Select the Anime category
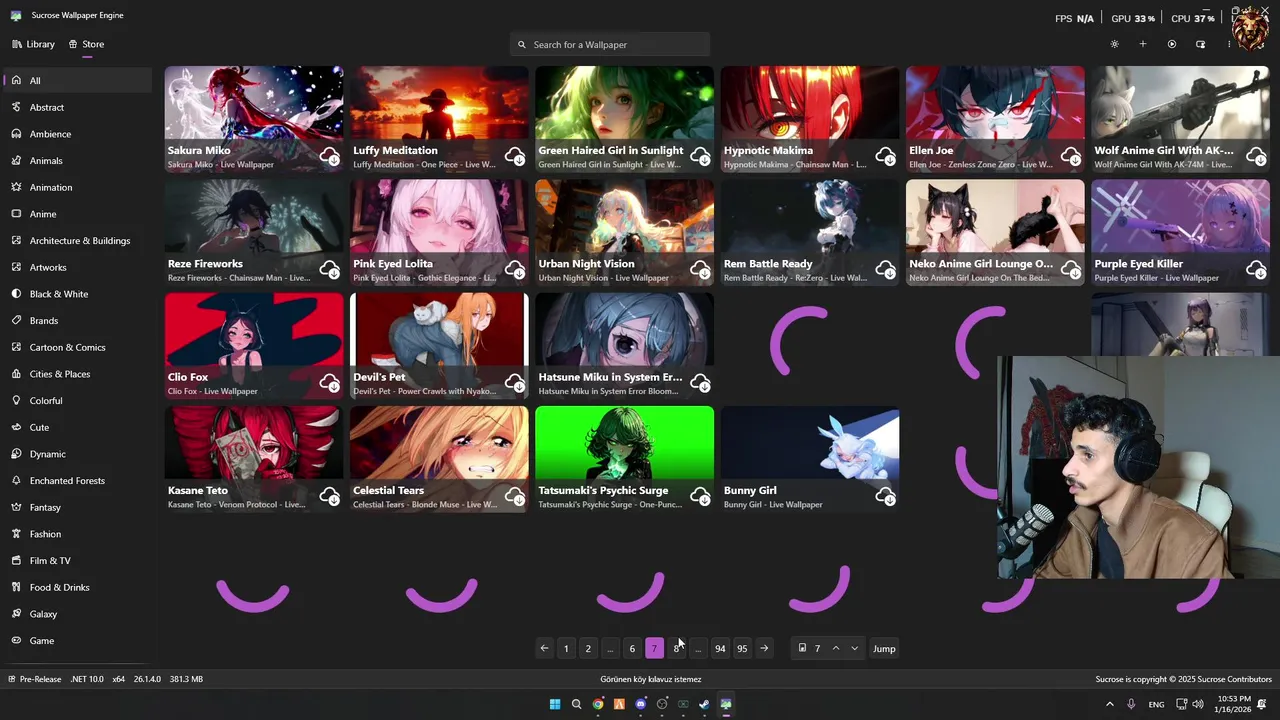The image size is (1280, 720). click(78, 214)
